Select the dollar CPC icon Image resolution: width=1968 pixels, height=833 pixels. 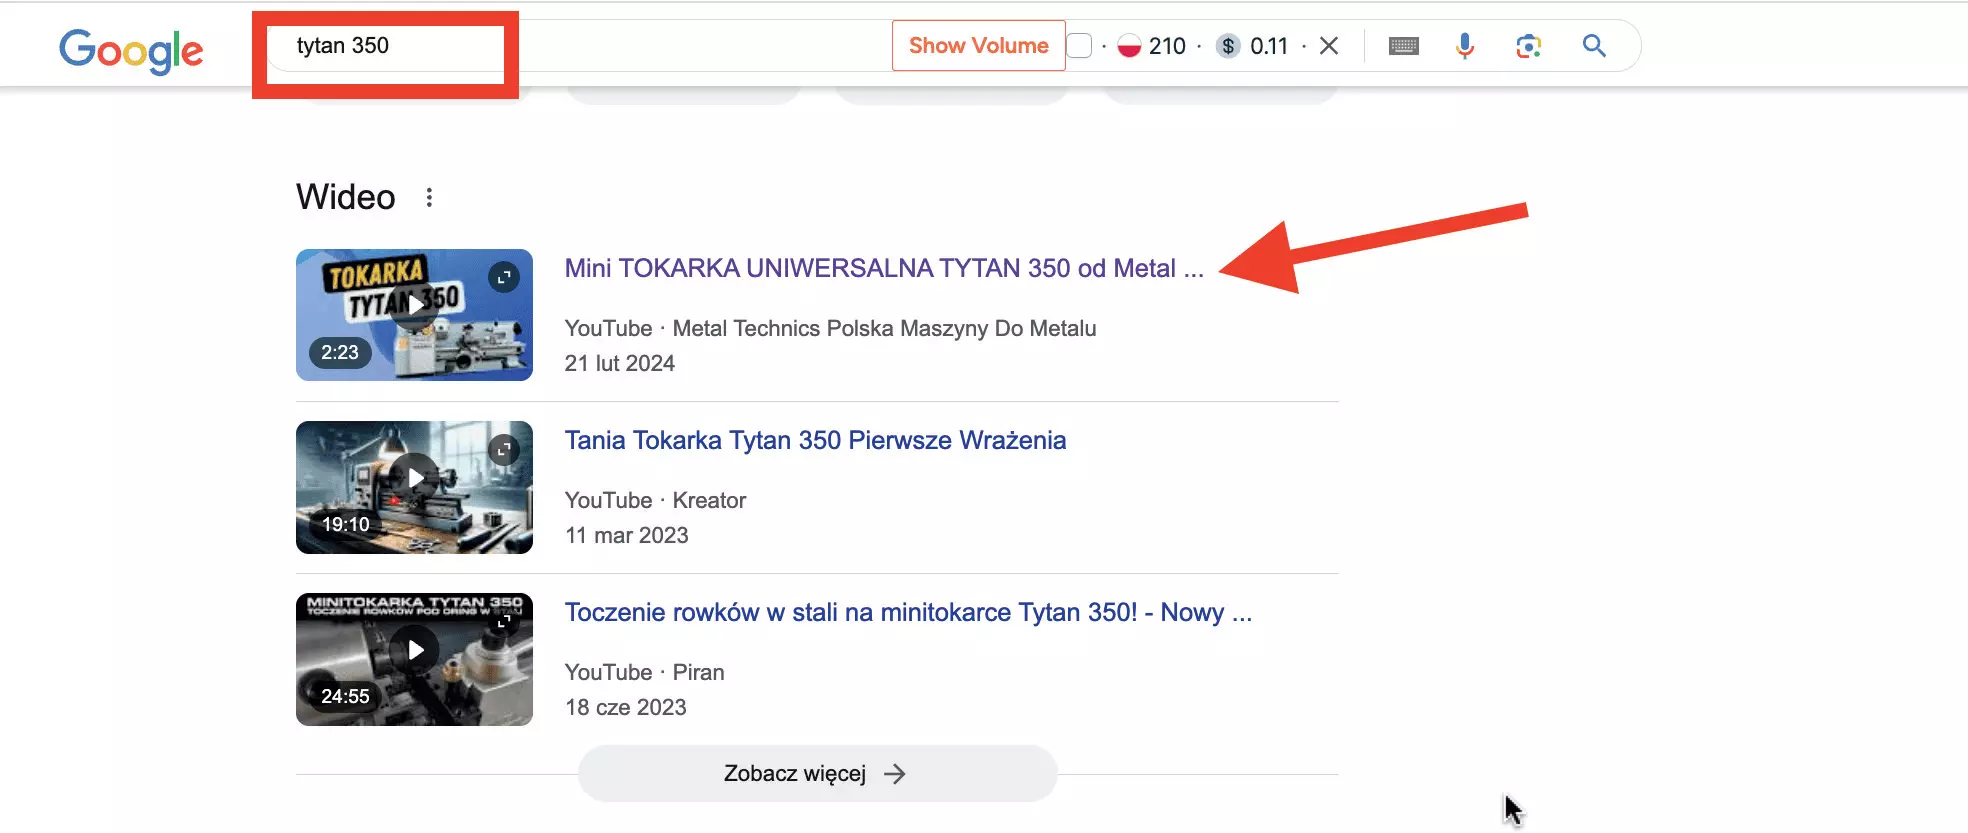click(1228, 46)
